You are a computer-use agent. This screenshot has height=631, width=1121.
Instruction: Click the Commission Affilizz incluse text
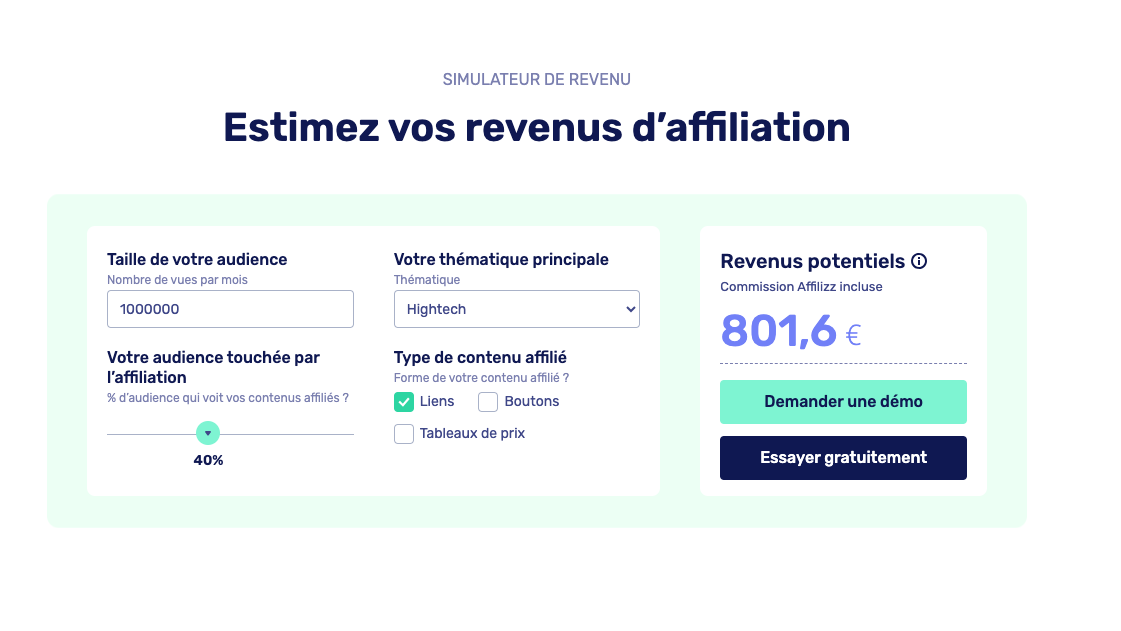(x=801, y=287)
